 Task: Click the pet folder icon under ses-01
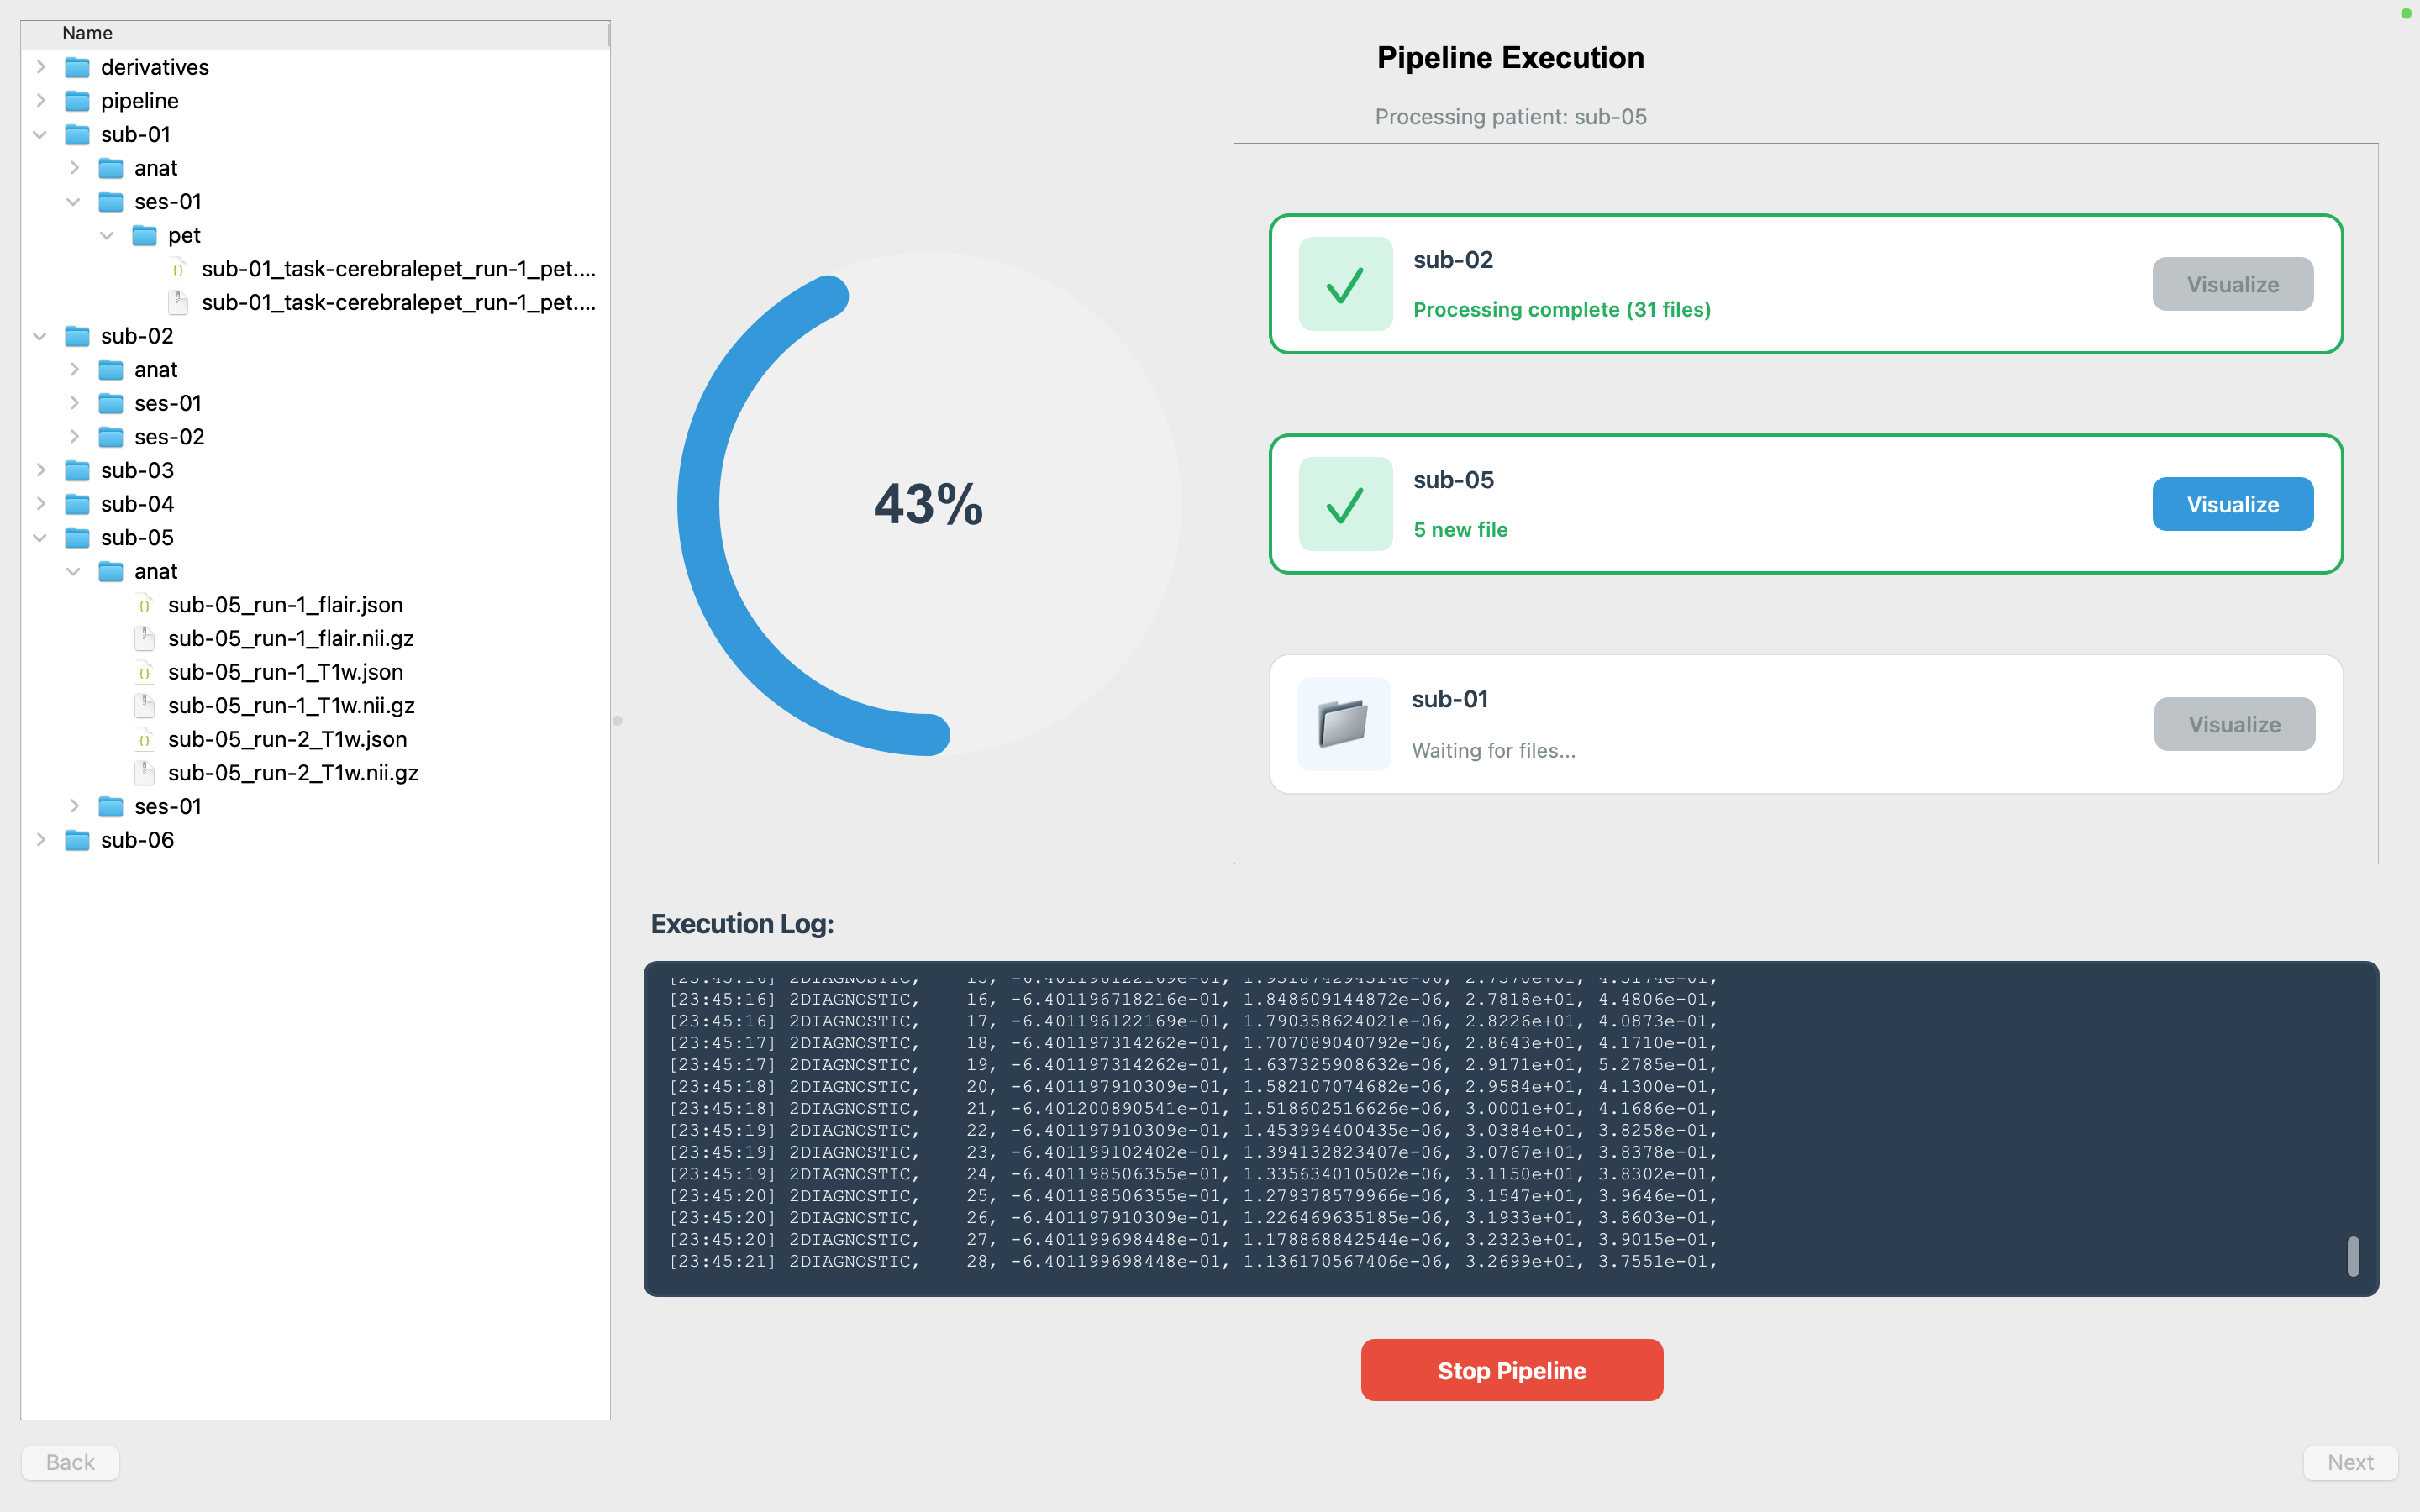[x=145, y=235]
